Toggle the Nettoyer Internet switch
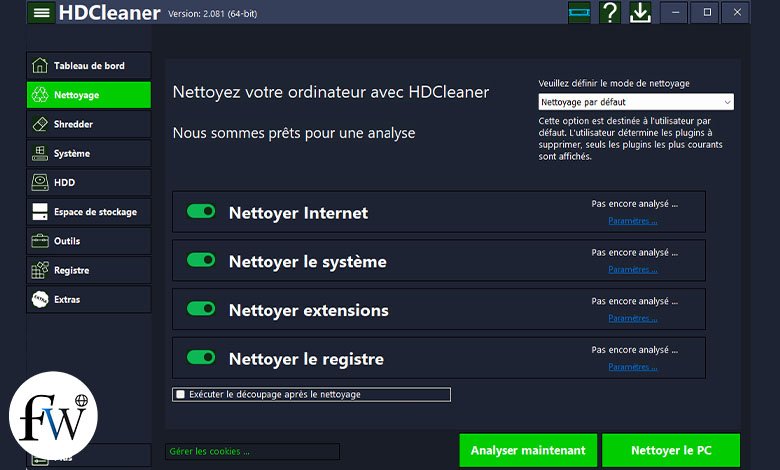Screen dimensions: 780x470 pos(201,211)
